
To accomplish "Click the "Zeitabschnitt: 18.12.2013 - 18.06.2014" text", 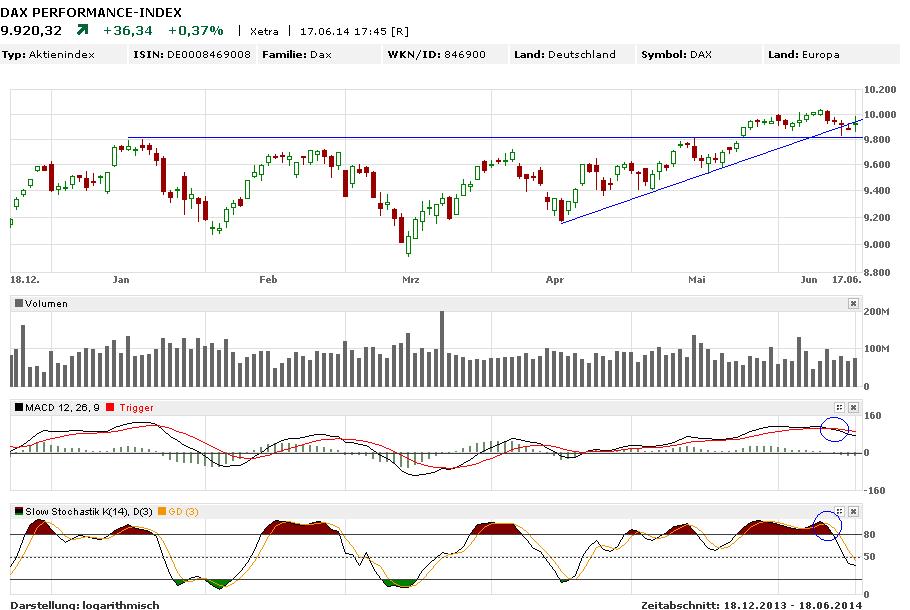I will pyautogui.click(x=752, y=605).
